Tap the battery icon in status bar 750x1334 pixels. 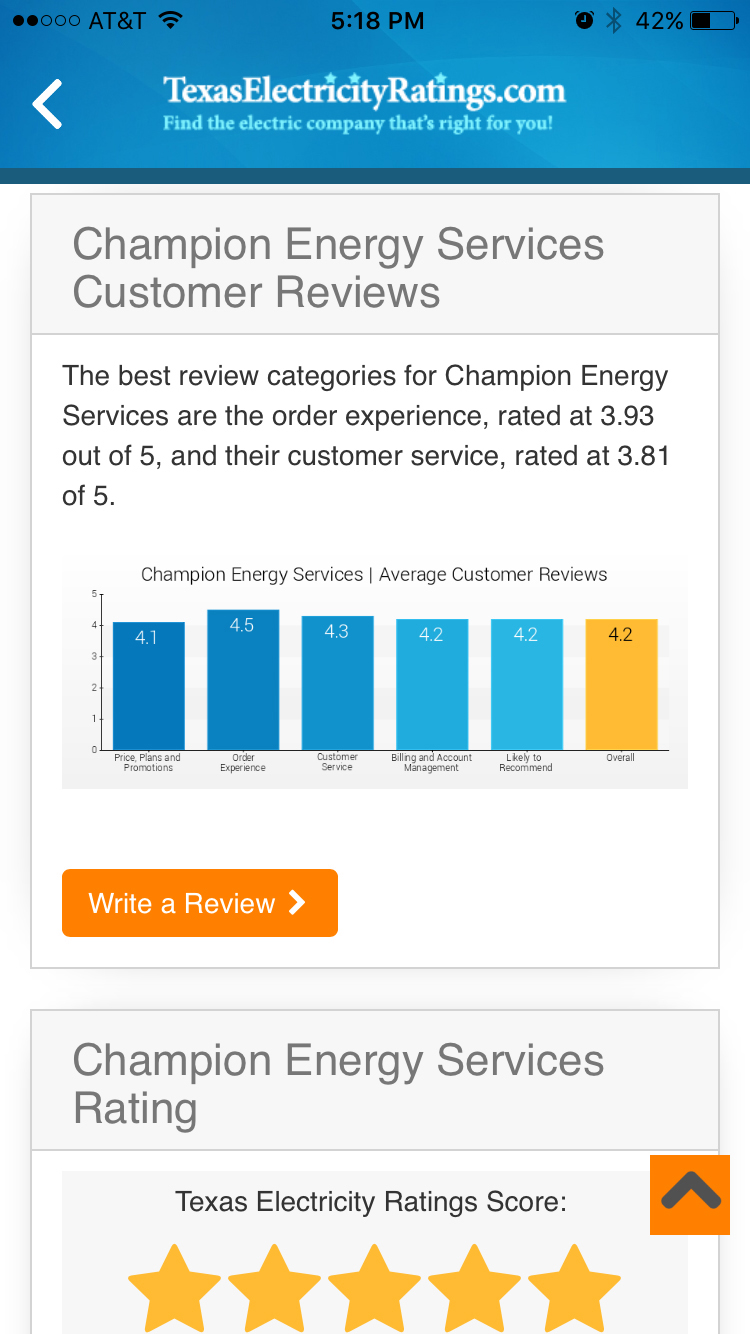(x=714, y=21)
